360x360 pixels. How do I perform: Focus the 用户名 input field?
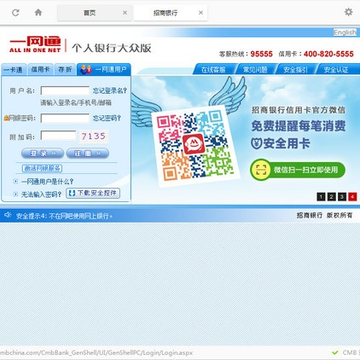pyautogui.click(x=65, y=91)
